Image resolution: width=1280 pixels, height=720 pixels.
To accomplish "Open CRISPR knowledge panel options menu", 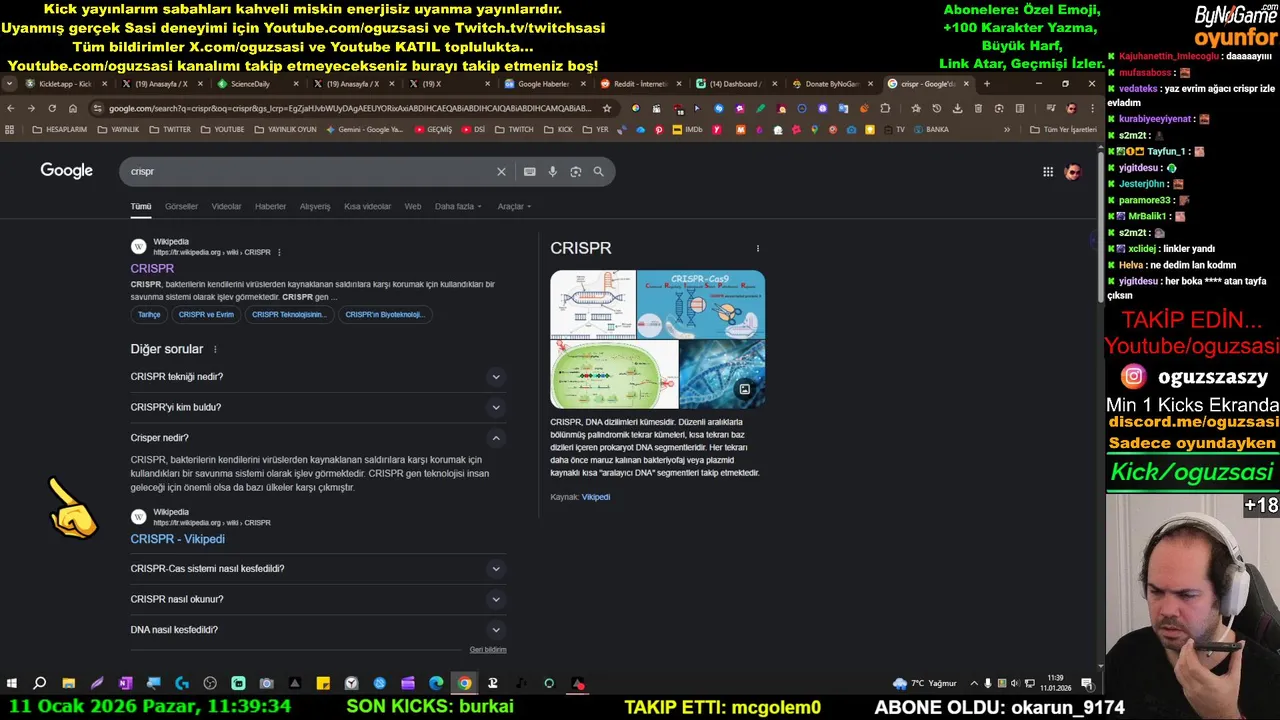I will pyautogui.click(x=757, y=248).
